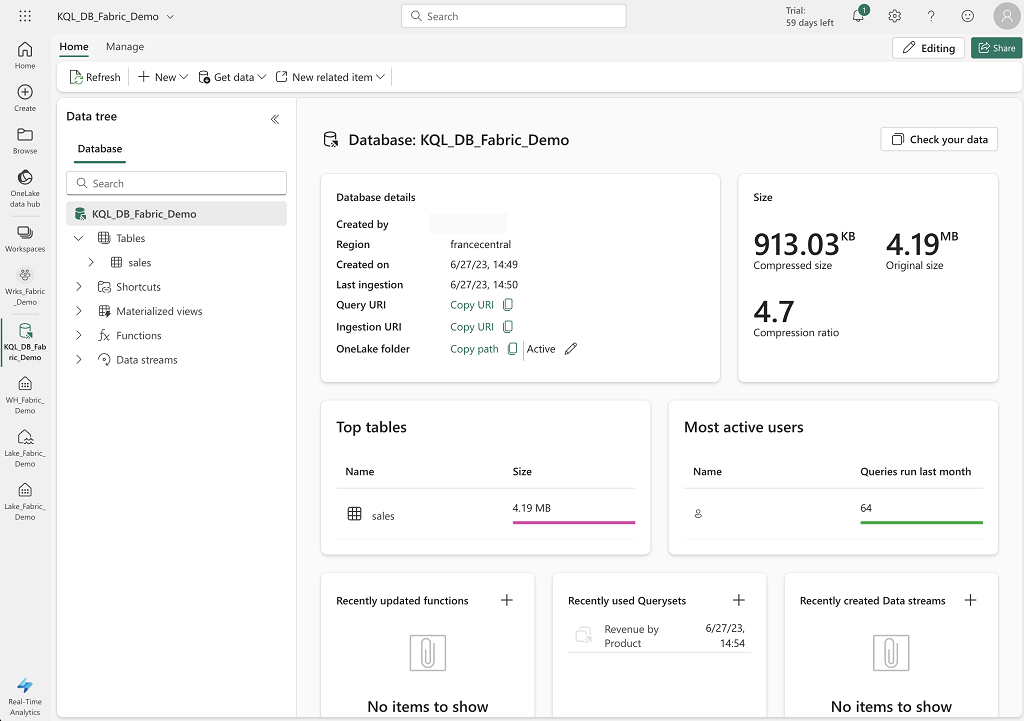
Task: Open the second Lake_Fabric_Demo item in left rail
Action: tap(25, 501)
